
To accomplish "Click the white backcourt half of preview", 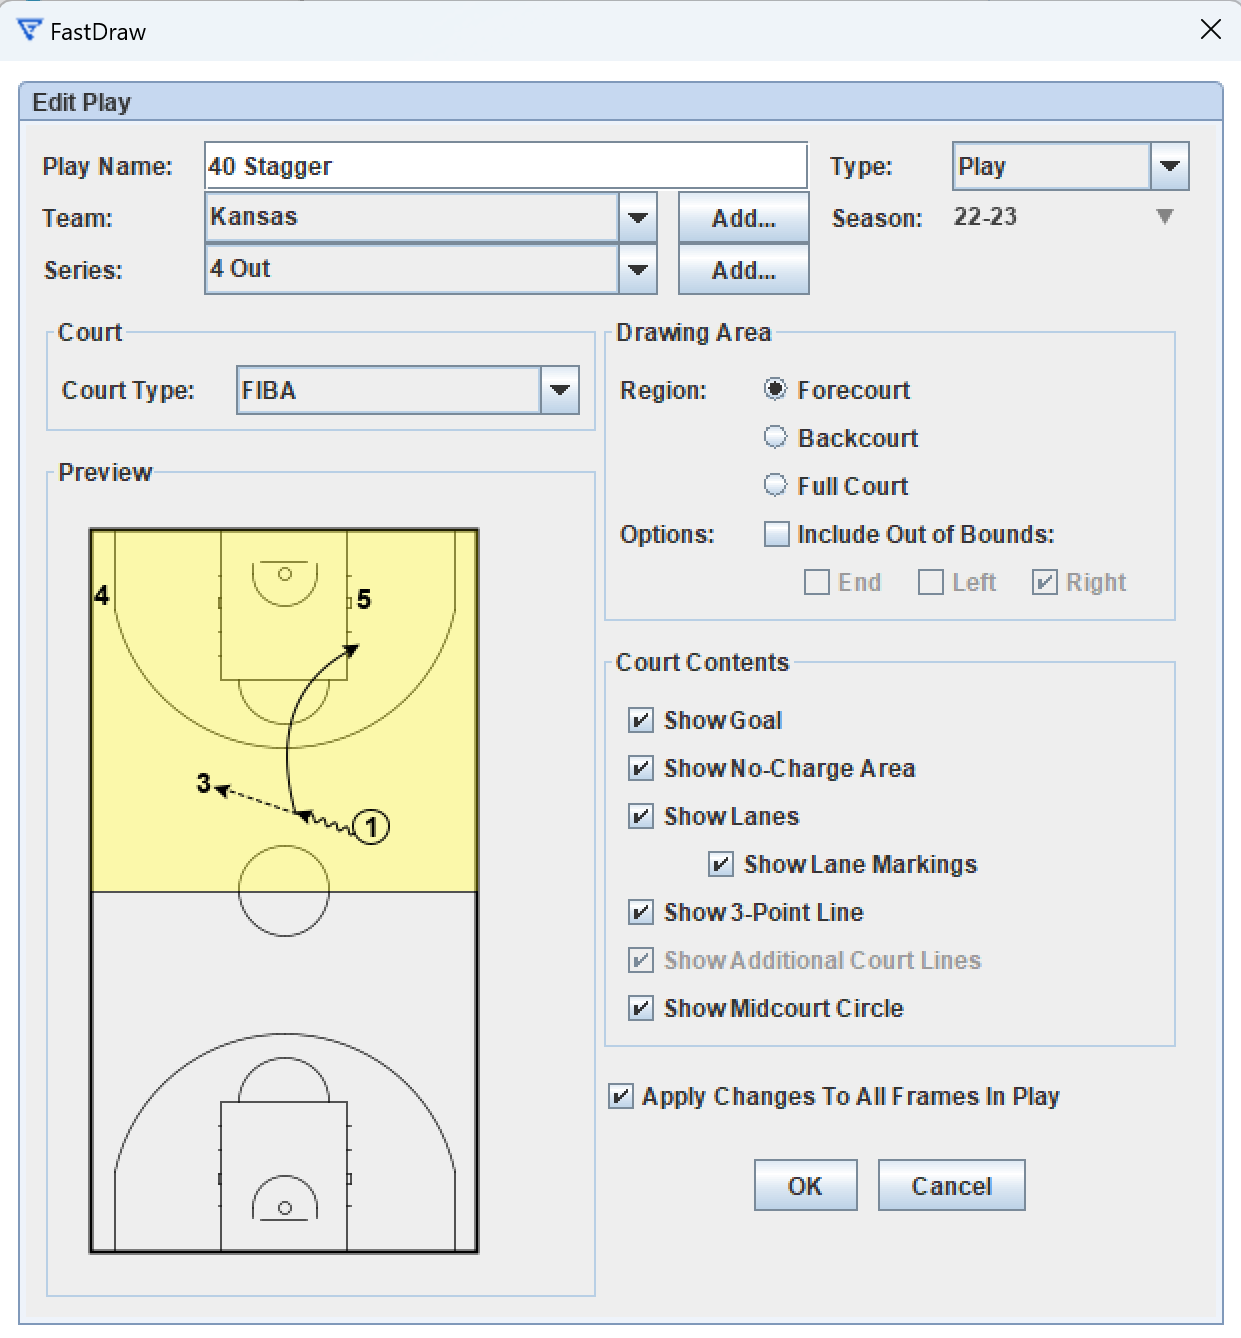I will tap(284, 1072).
